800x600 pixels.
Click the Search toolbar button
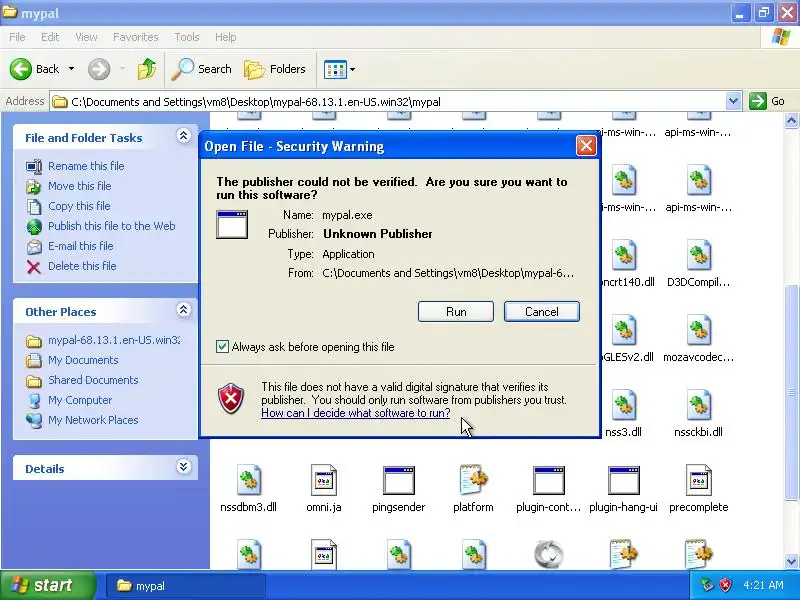(202, 69)
